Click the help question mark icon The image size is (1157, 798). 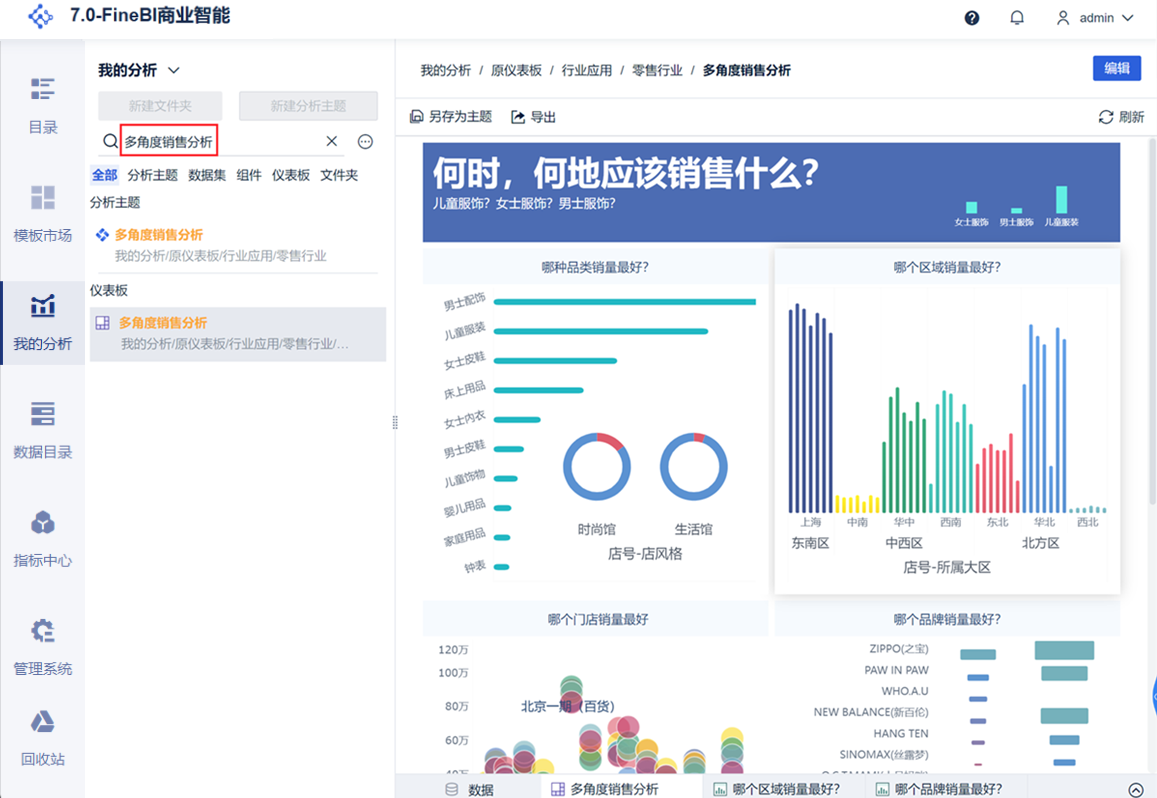[972, 18]
